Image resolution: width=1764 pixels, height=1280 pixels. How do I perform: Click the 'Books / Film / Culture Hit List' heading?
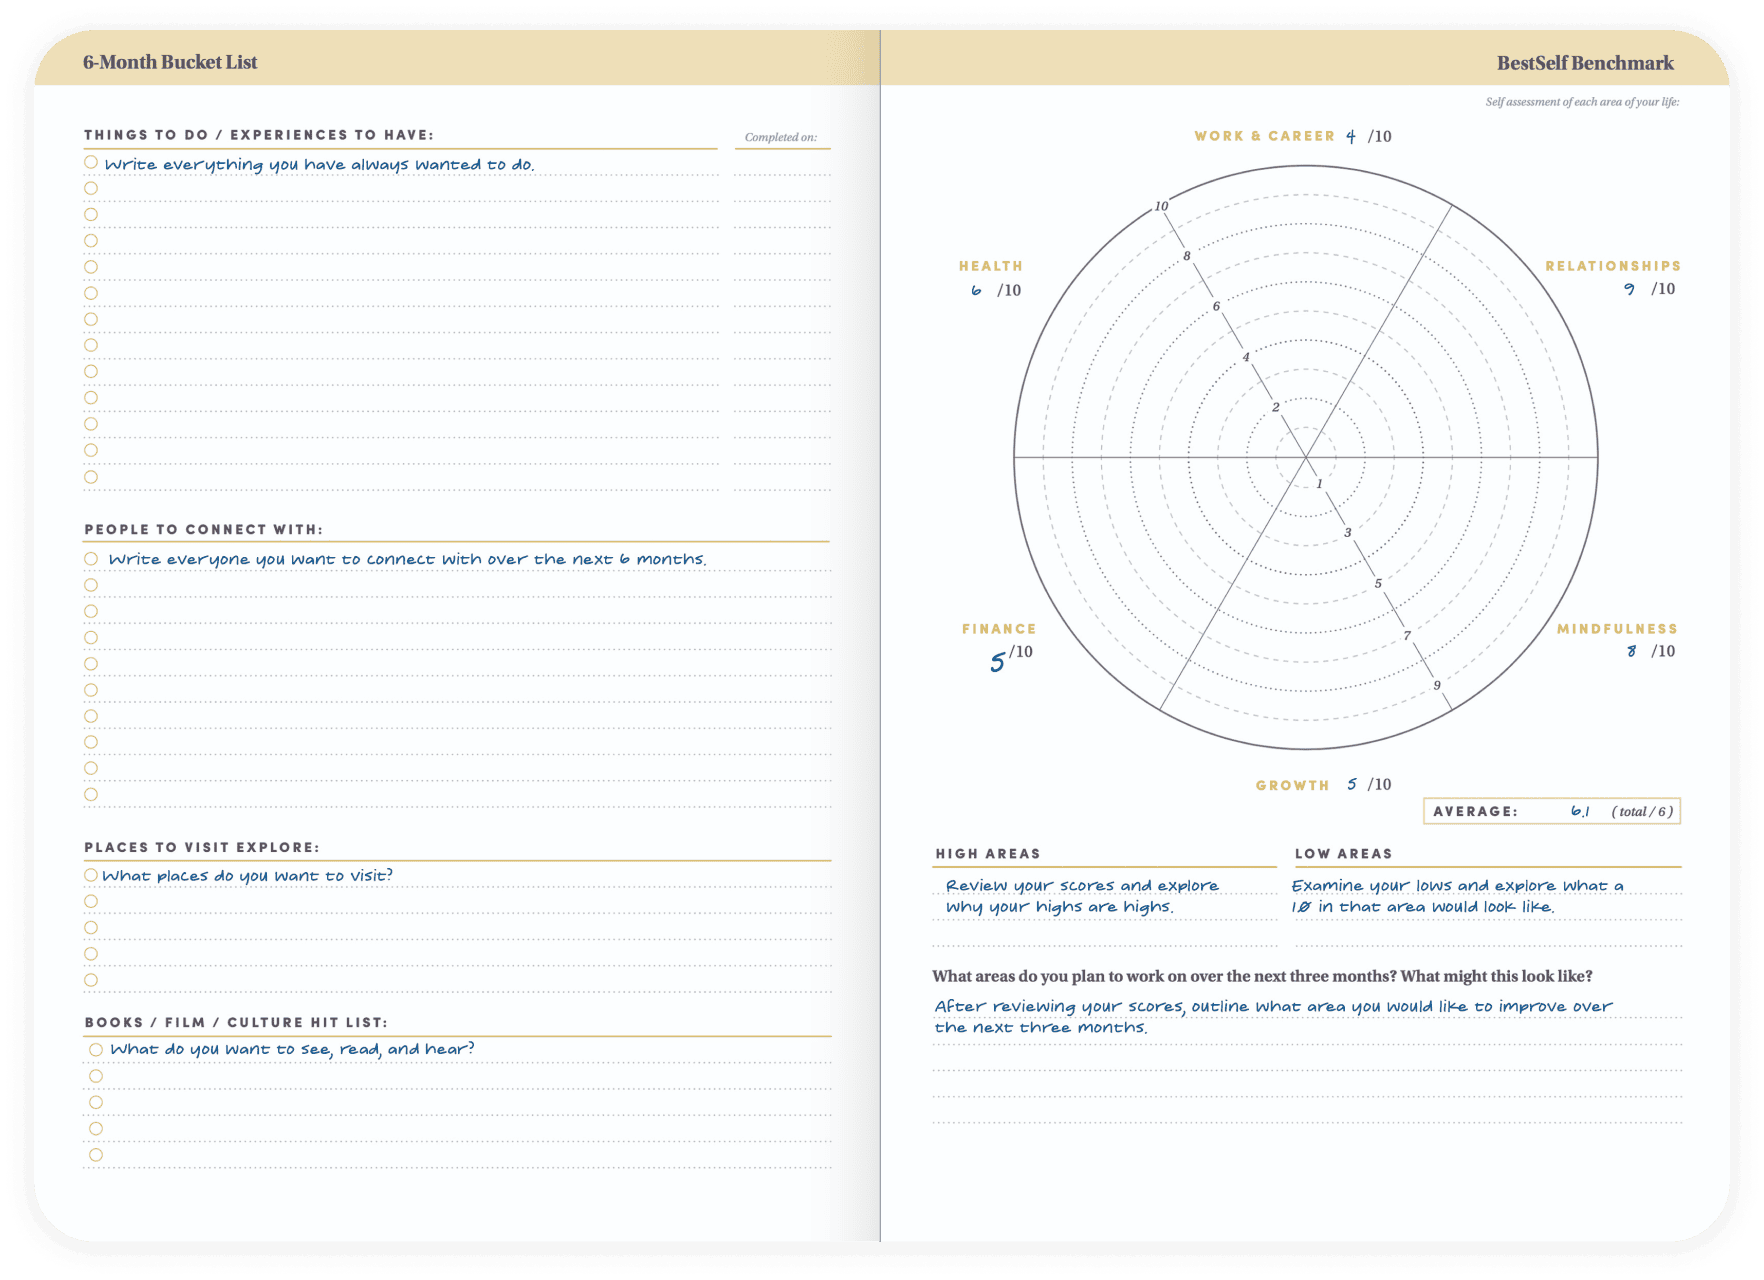pos(236,1022)
